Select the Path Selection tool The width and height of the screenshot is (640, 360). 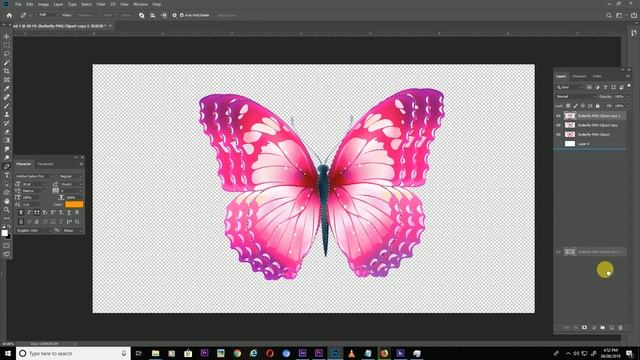[7, 184]
